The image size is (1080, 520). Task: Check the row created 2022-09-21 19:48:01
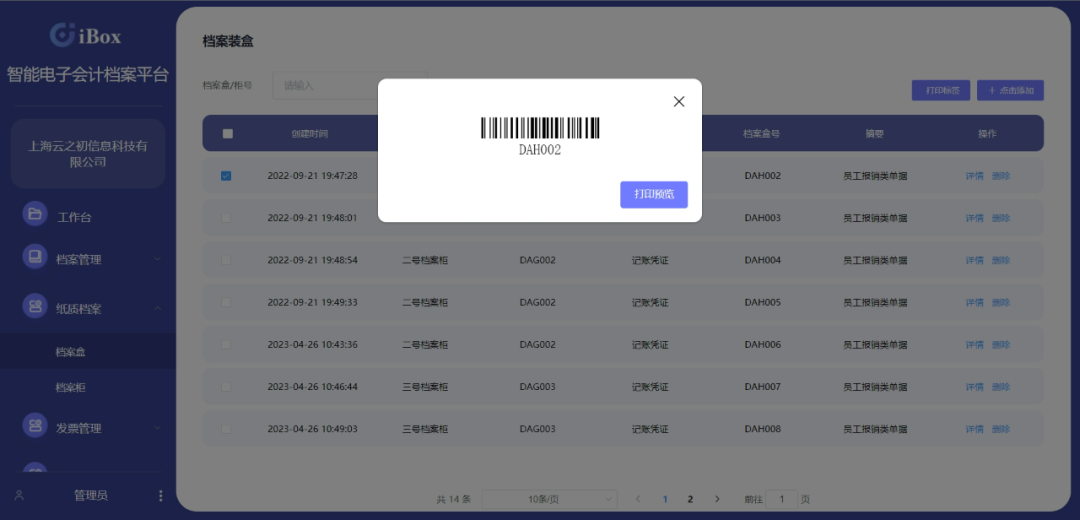click(x=226, y=218)
